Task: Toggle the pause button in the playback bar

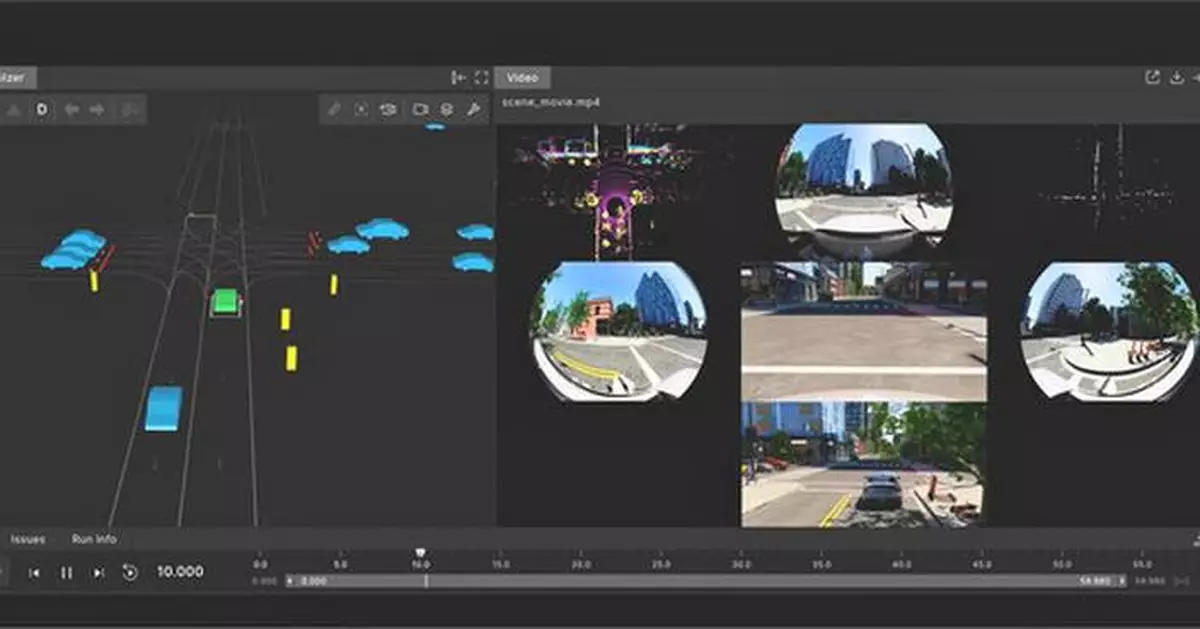Action: [66, 571]
